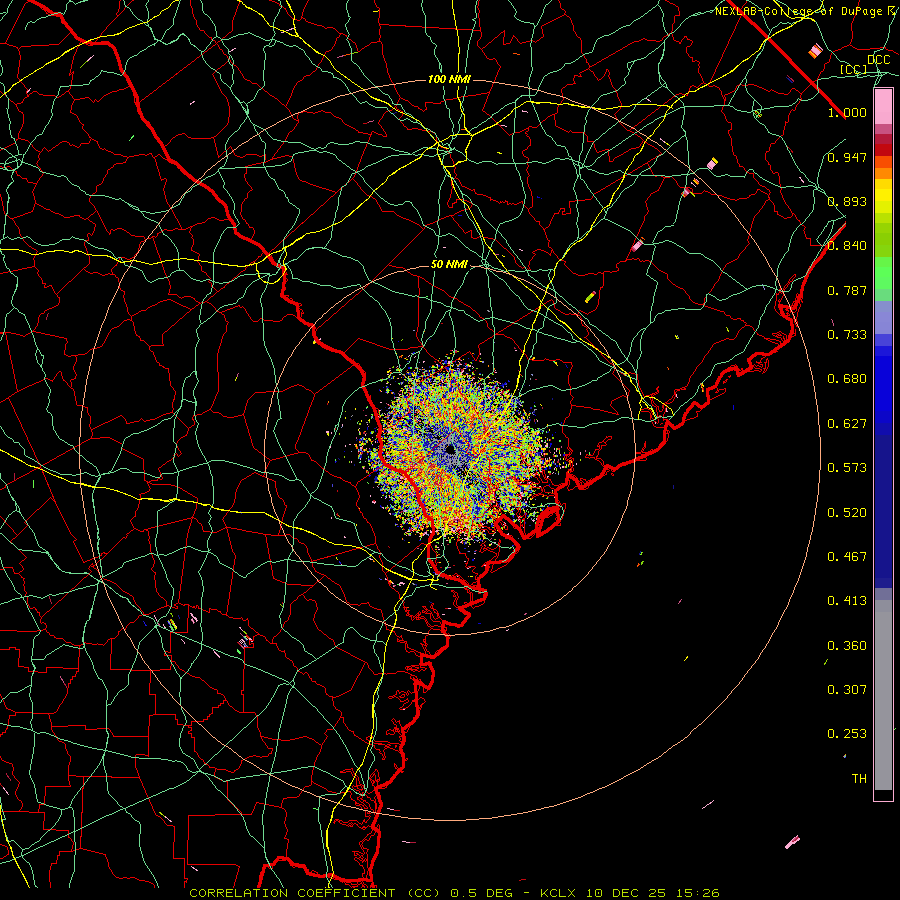This screenshot has width=900, height=900.
Task: Select the 0.680 scale value
Action: click(x=847, y=378)
